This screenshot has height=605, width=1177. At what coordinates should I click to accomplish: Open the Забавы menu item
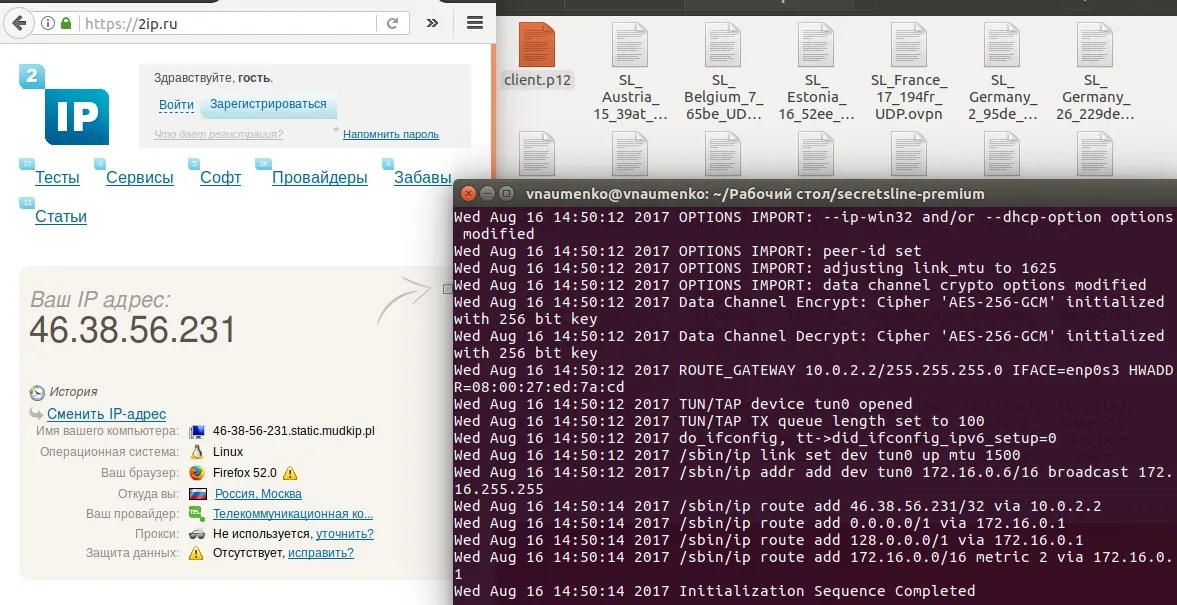pyautogui.click(x=423, y=177)
